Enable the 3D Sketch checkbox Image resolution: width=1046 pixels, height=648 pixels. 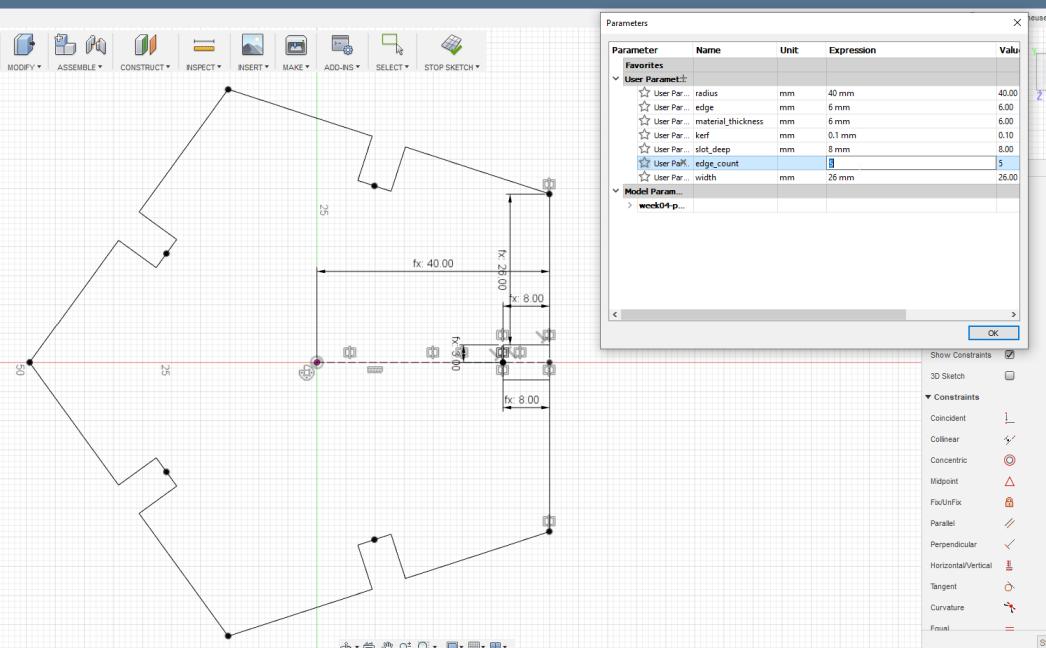tap(1009, 376)
